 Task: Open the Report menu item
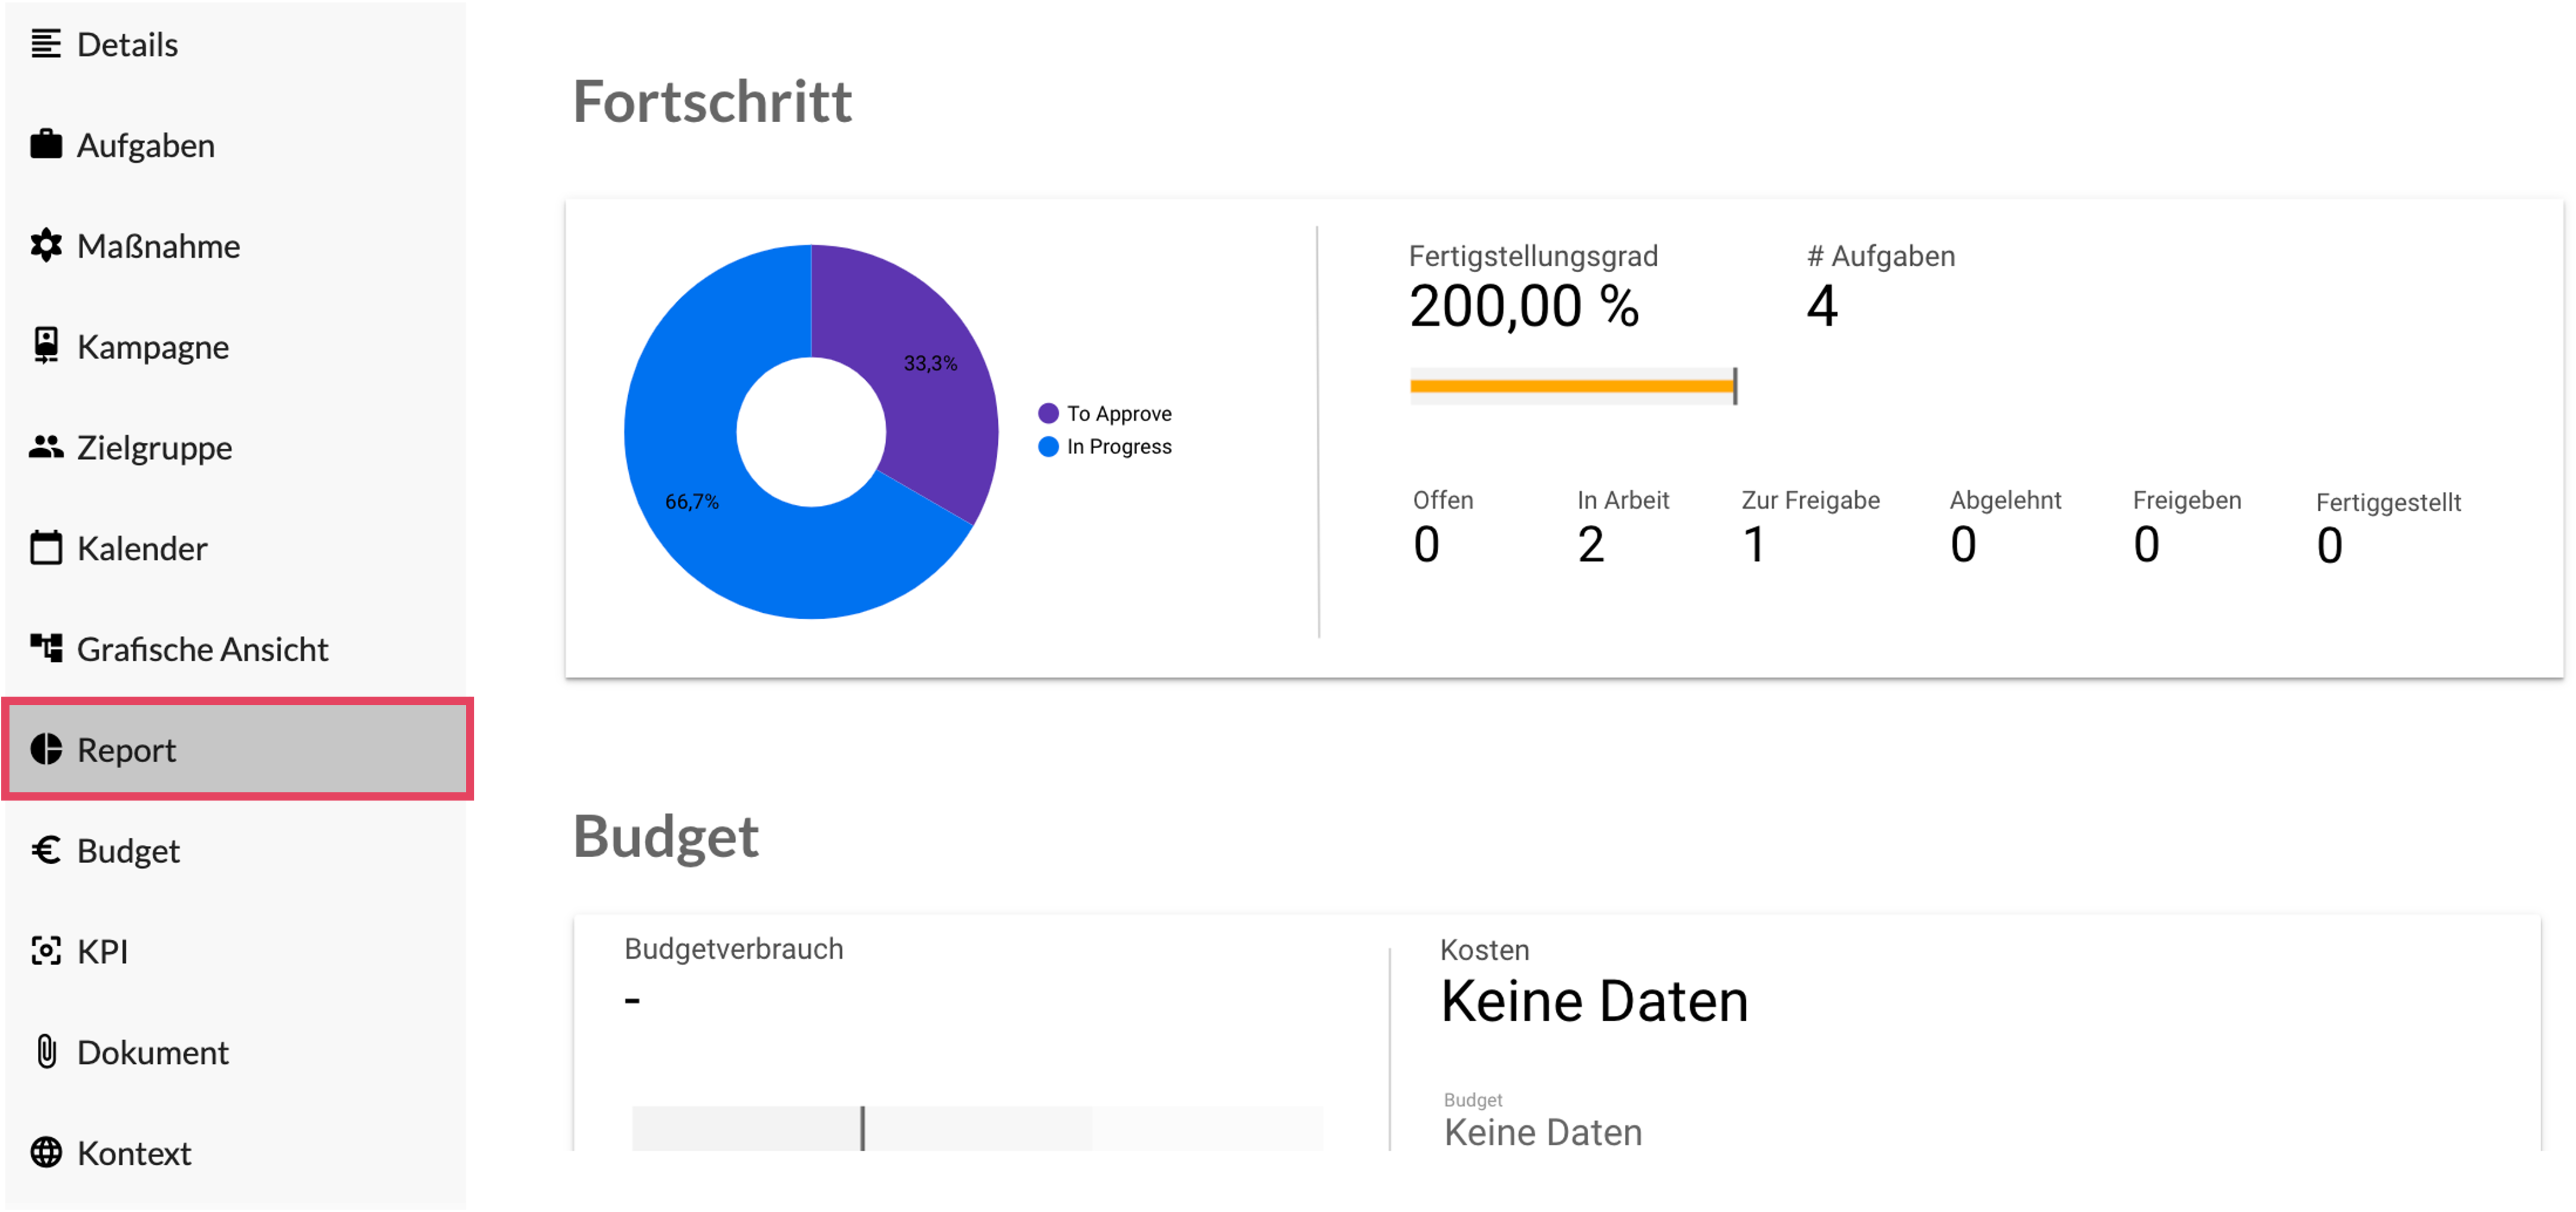click(126, 750)
